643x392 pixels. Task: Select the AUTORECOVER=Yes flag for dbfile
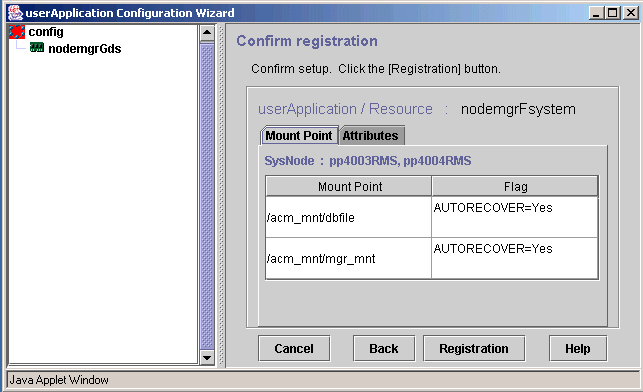[515, 217]
